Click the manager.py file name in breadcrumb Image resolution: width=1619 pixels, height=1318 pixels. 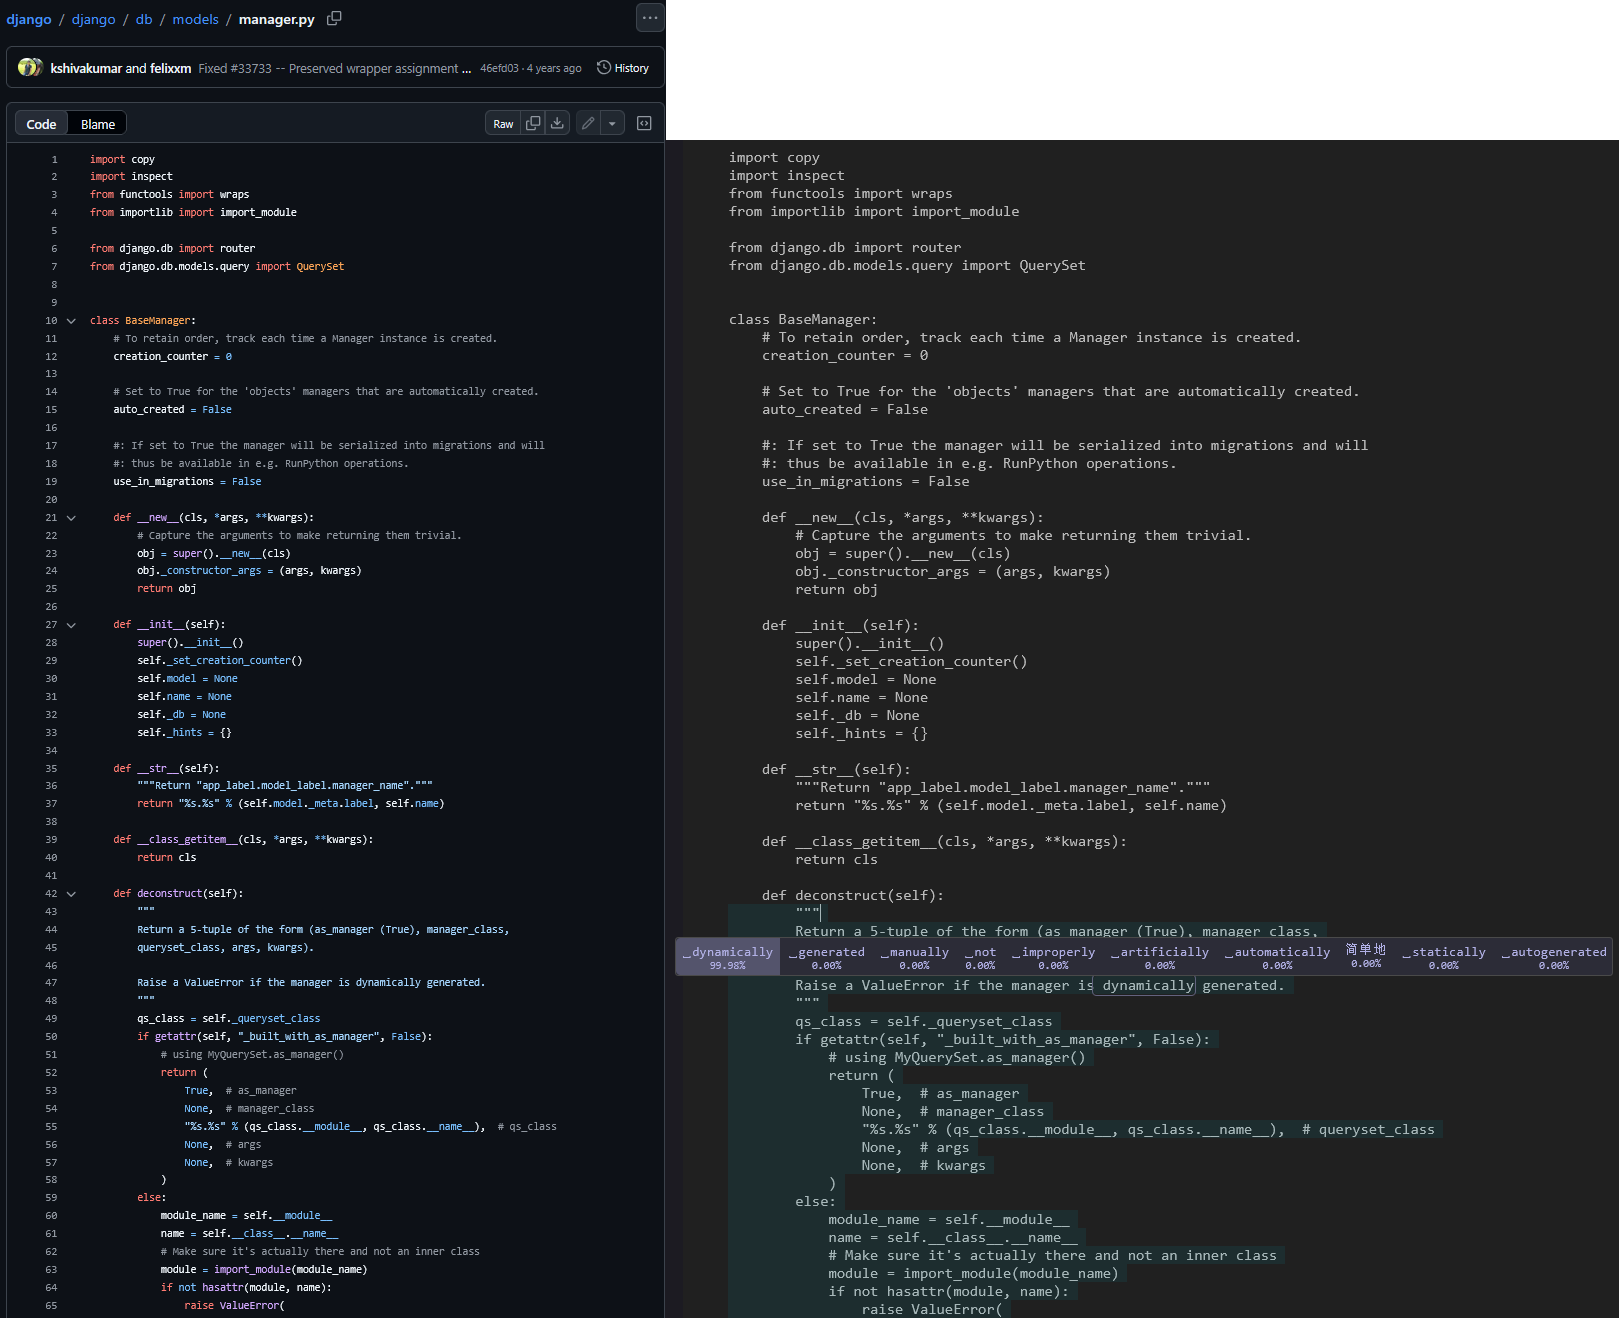point(277,19)
